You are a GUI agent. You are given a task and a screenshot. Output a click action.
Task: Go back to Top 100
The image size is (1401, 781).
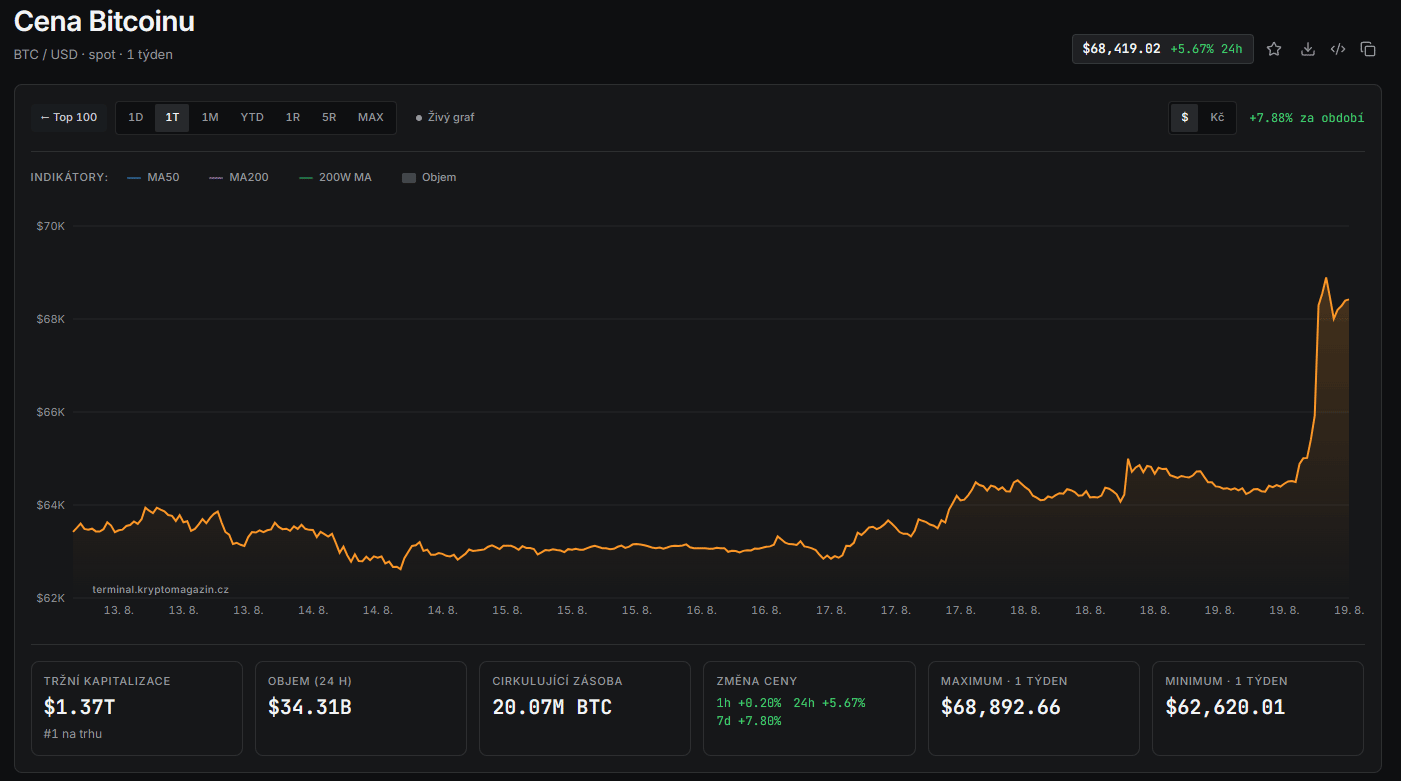click(x=69, y=117)
